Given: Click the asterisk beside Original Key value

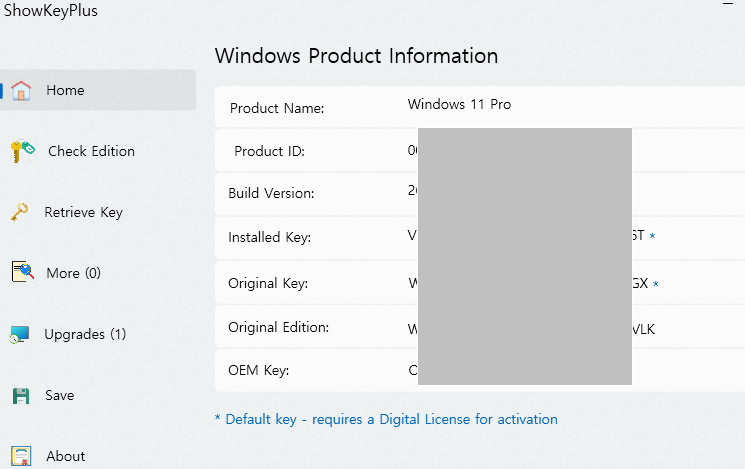Looking at the screenshot, I should [656, 284].
